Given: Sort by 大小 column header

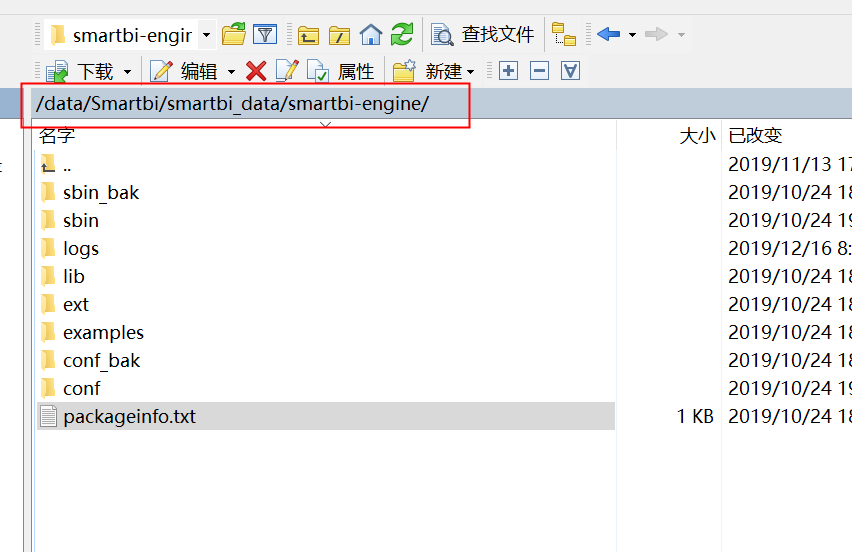Looking at the screenshot, I should 697,135.
